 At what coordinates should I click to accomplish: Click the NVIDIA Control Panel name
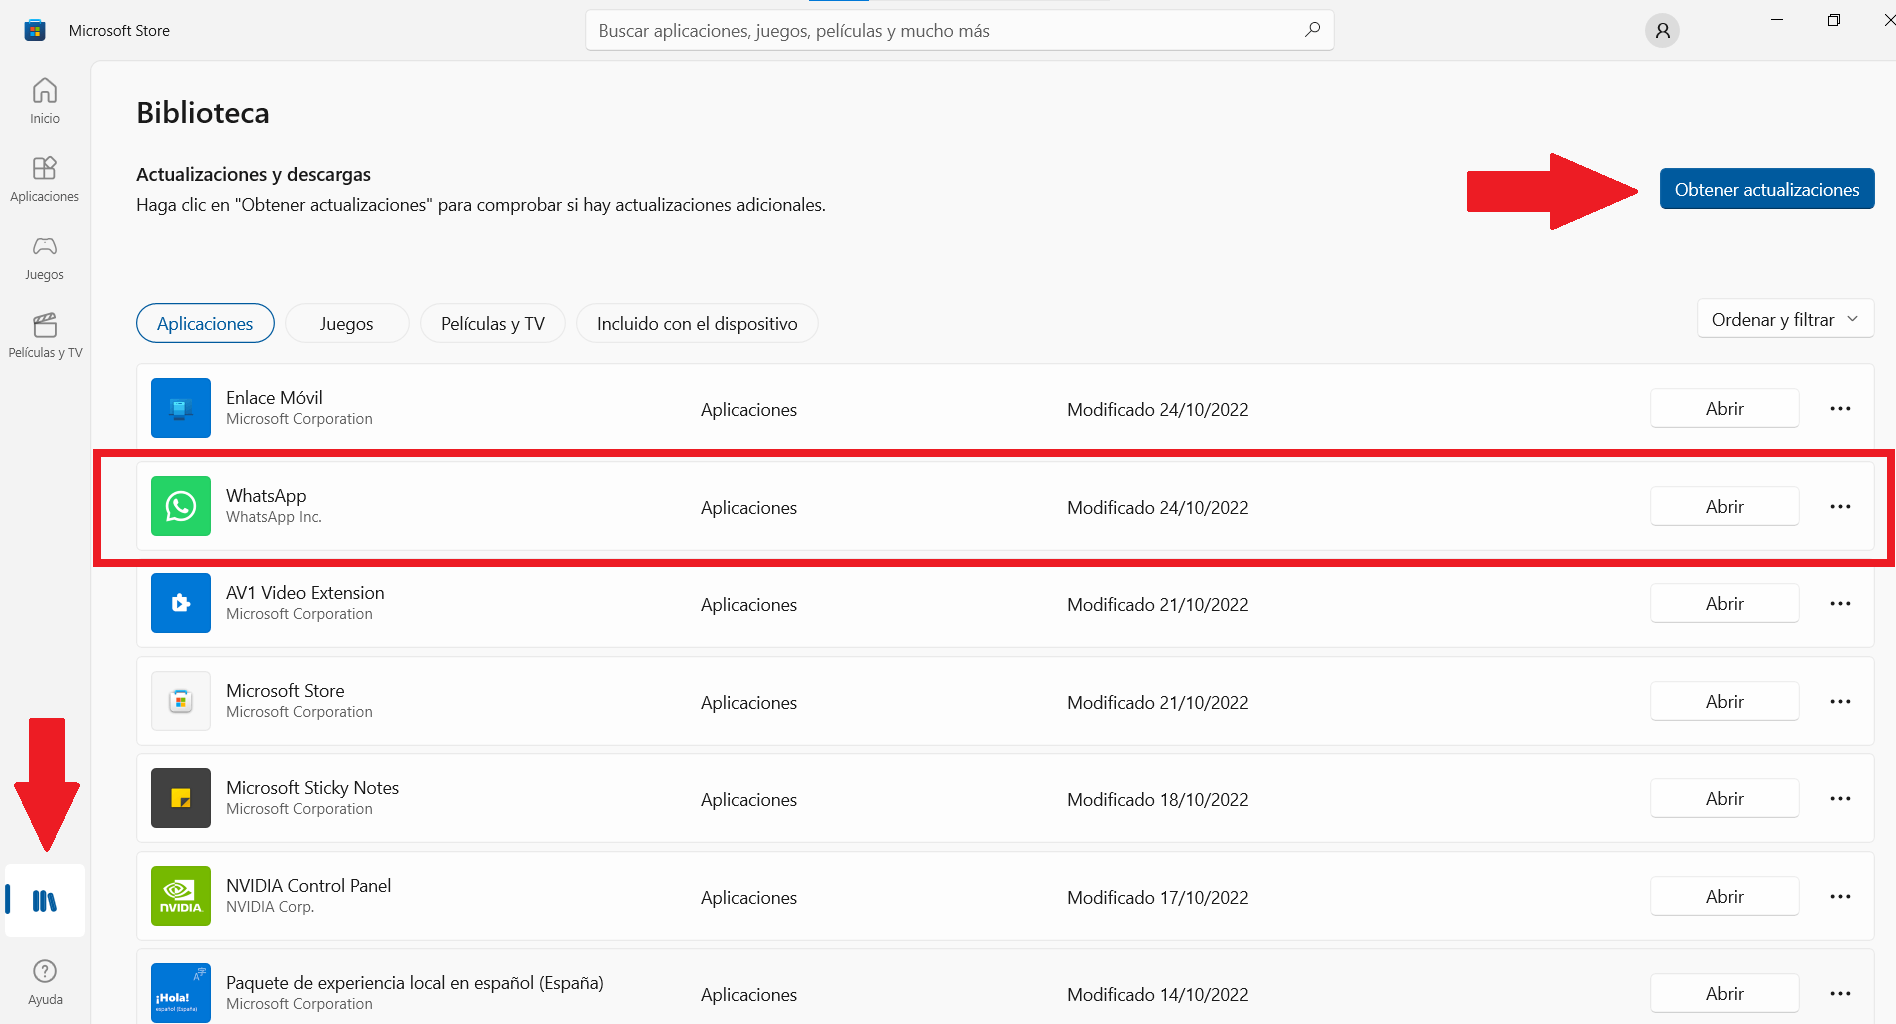click(x=308, y=885)
